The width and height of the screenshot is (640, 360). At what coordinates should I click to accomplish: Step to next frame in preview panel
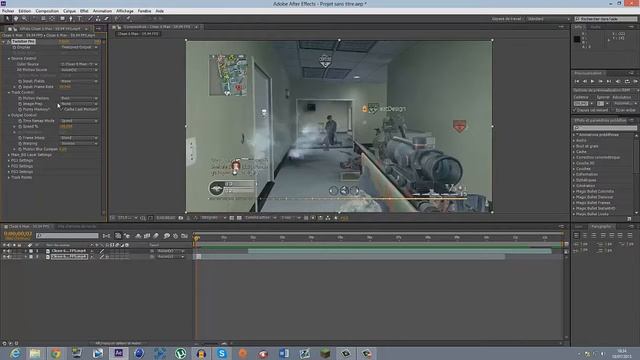601,82
